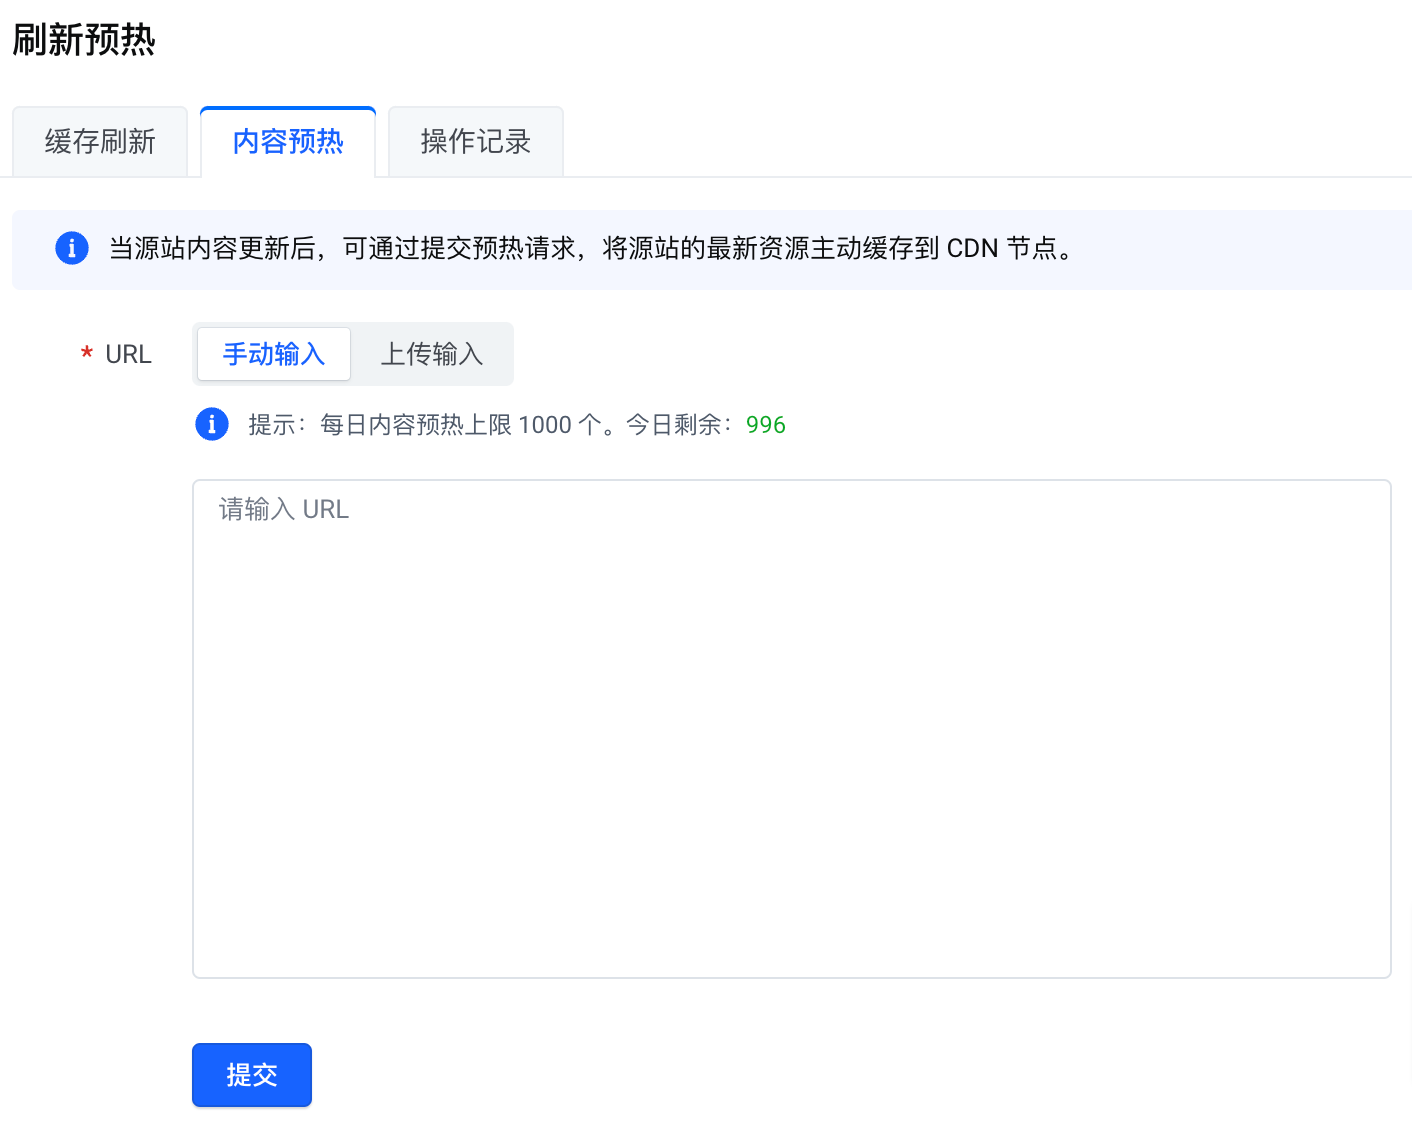Choose the 手动输入 input mode
The height and width of the screenshot is (1136, 1412).
(274, 354)
